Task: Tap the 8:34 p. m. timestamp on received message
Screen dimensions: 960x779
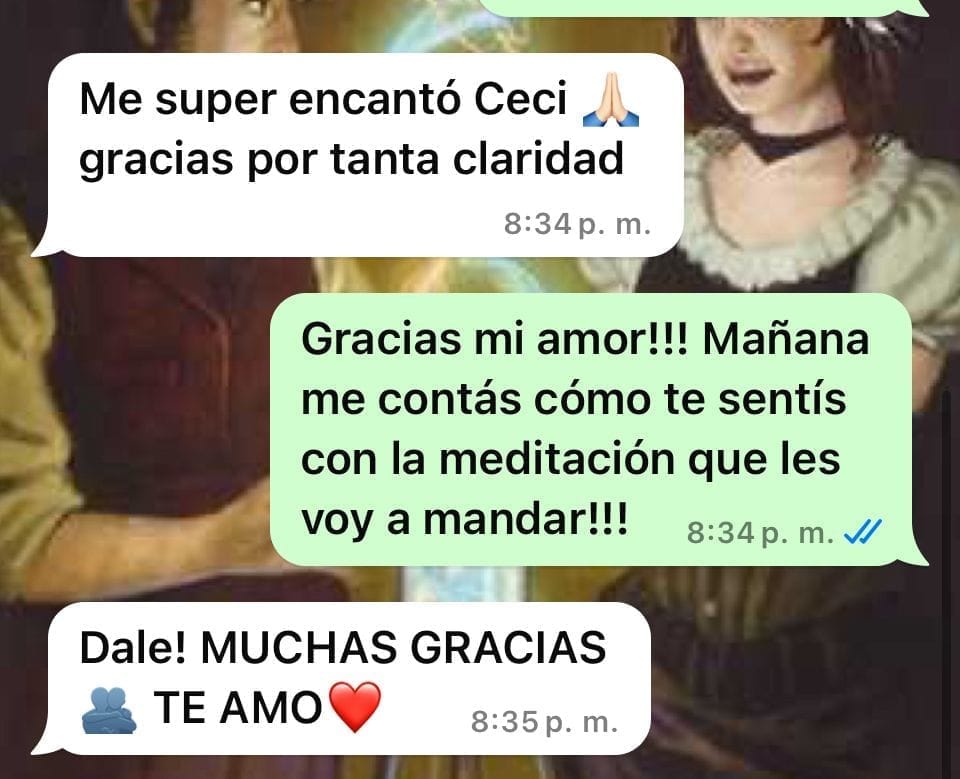Action: (x=577, y=224)
